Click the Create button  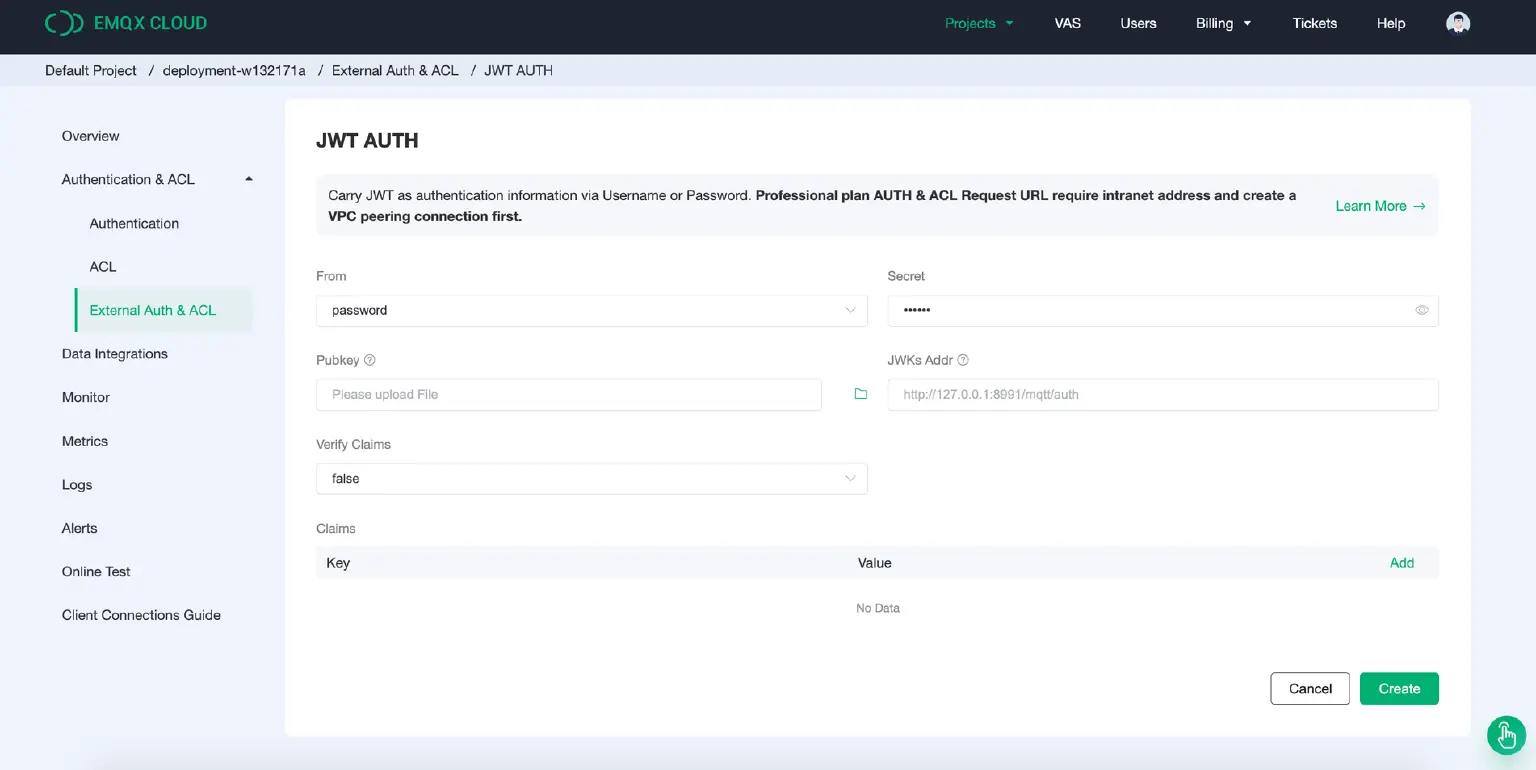click(1399, 688)
